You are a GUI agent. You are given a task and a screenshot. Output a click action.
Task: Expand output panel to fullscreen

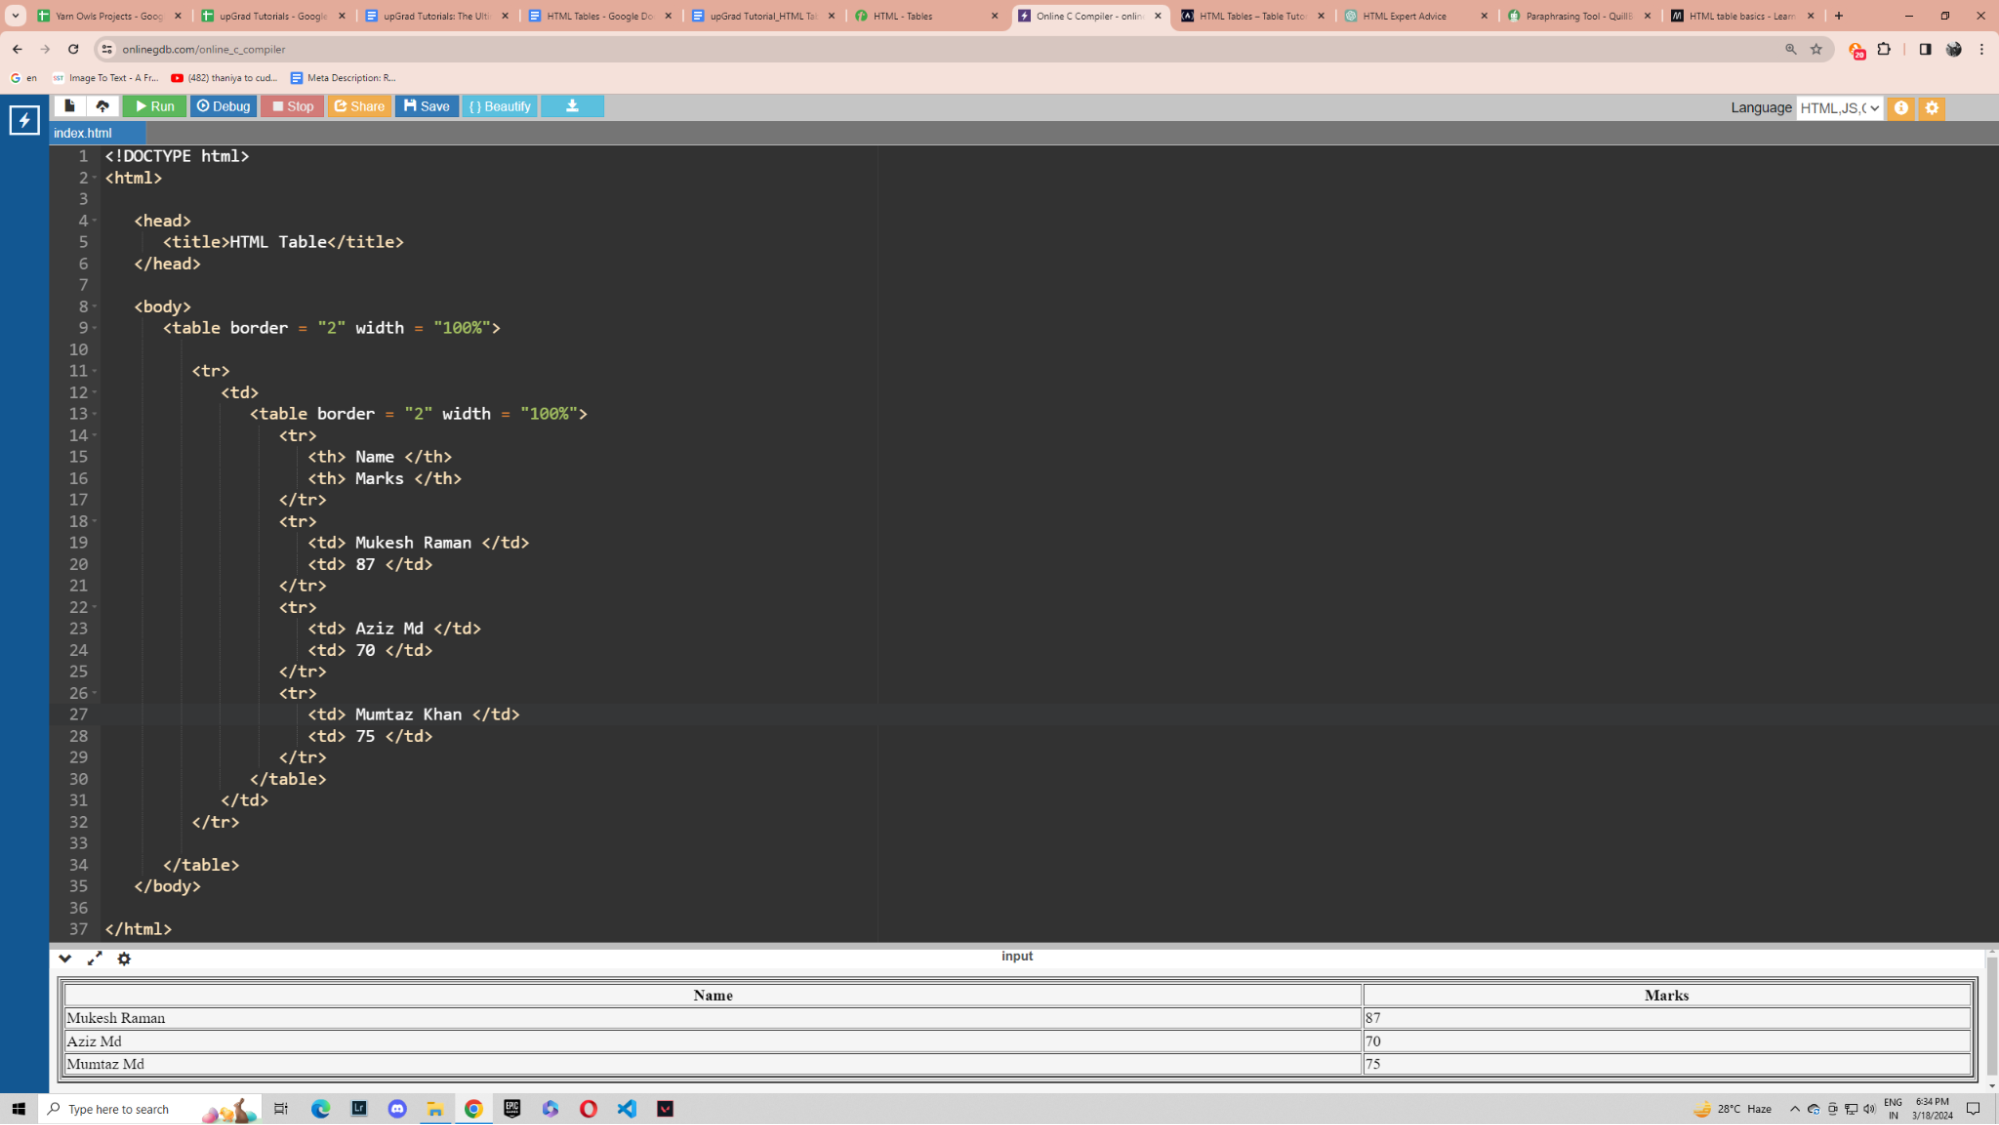point(95,959)
